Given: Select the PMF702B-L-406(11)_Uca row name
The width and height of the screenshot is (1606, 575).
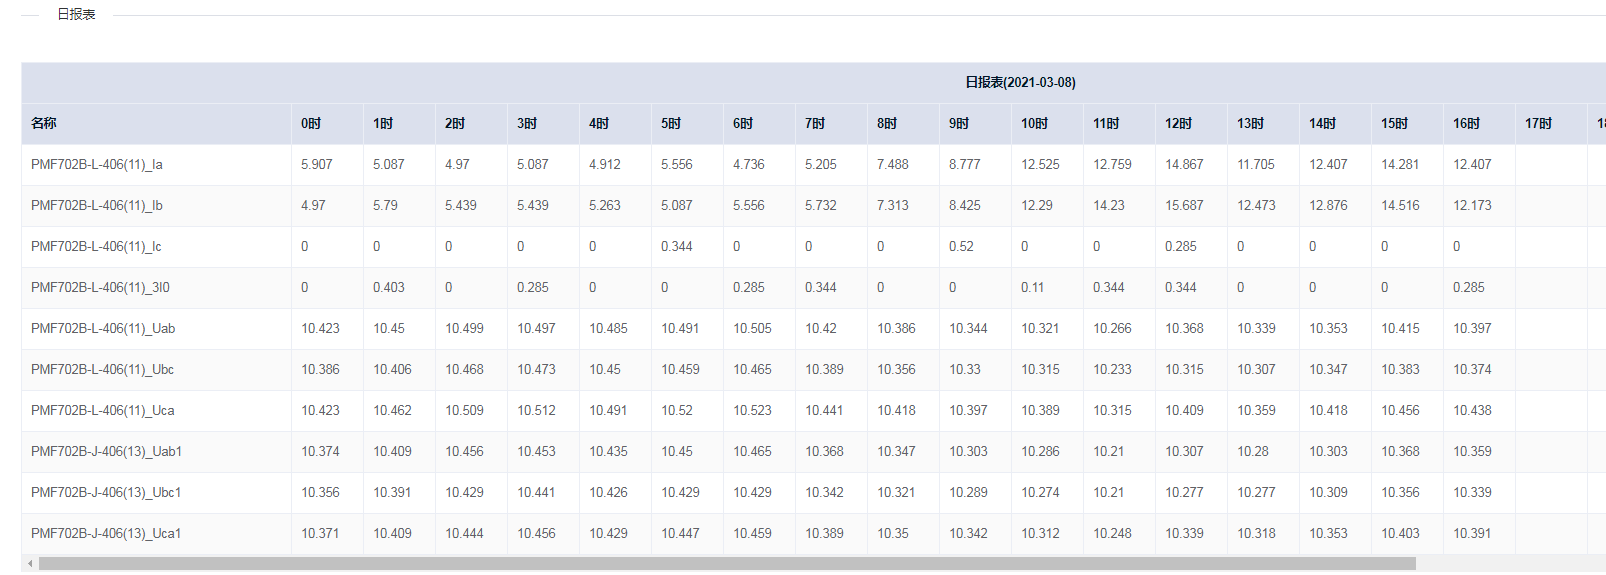Looking at the screenshot, I should [x=103, y=411].
